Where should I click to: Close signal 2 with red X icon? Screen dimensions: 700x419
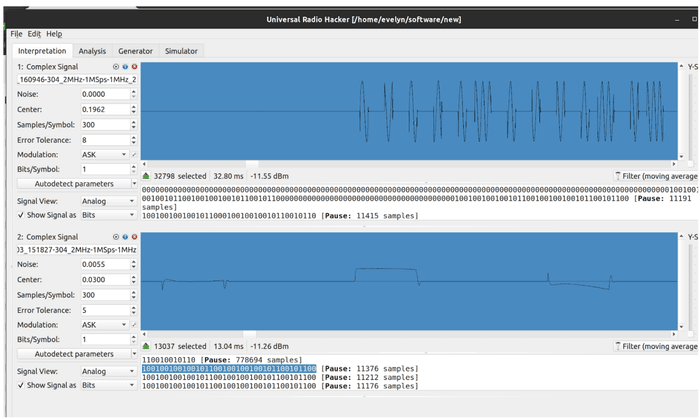tap(134, 238)
